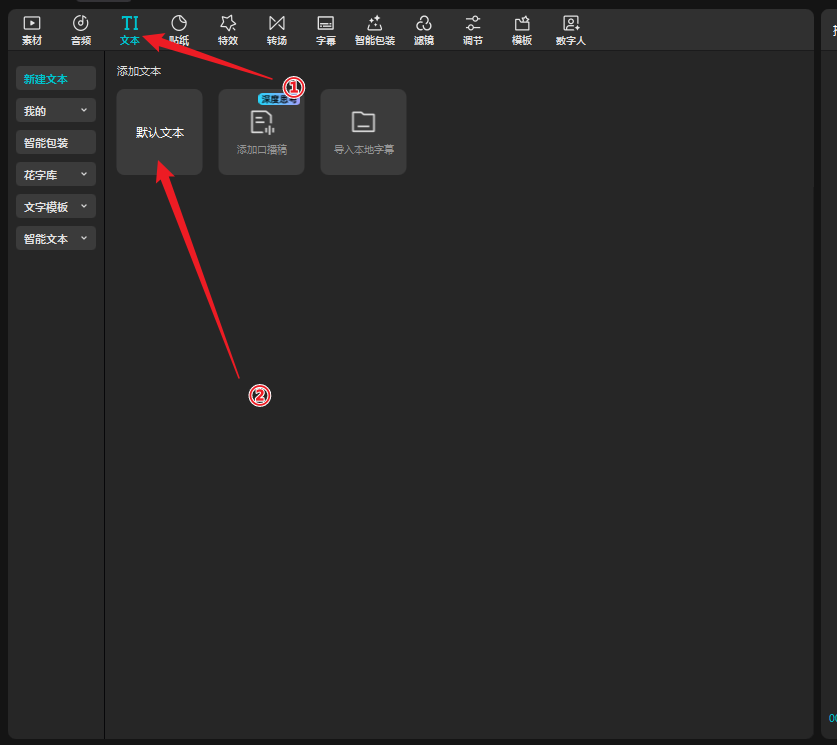Switch to the 模板 (Templates) tab
This screenshot has height=745, width=837.
tap(522, 30)
